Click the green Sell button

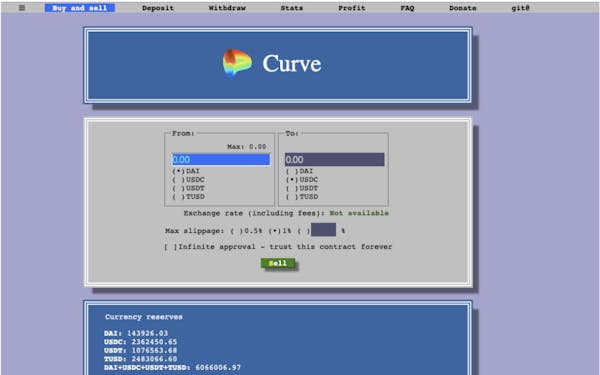pyautogui.click(x=278, y=263)
